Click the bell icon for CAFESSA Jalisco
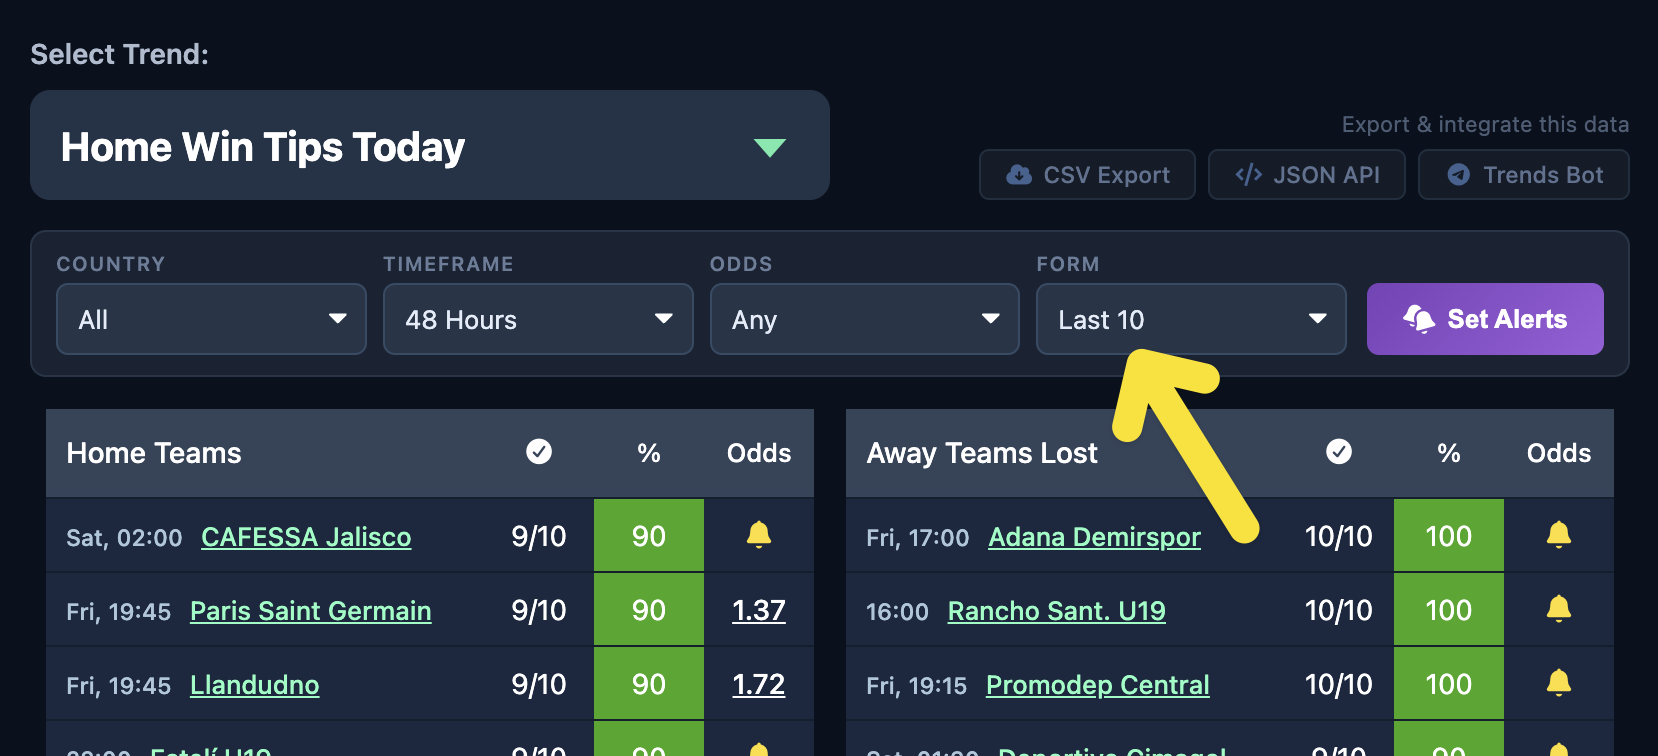Screen dimensions: 1658x756 coord(759,535)
